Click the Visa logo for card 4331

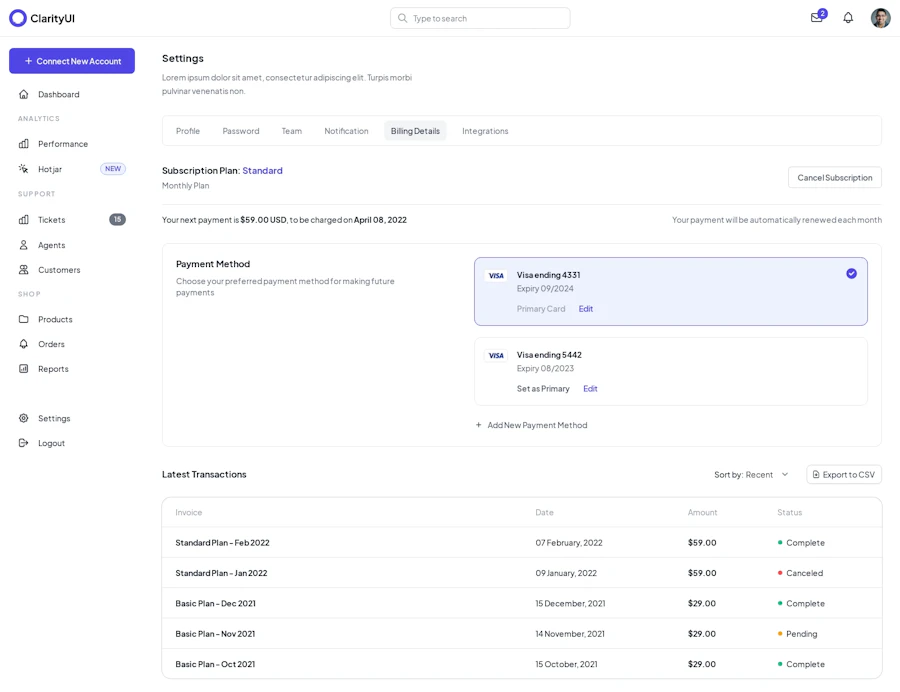tap(496, 275)
